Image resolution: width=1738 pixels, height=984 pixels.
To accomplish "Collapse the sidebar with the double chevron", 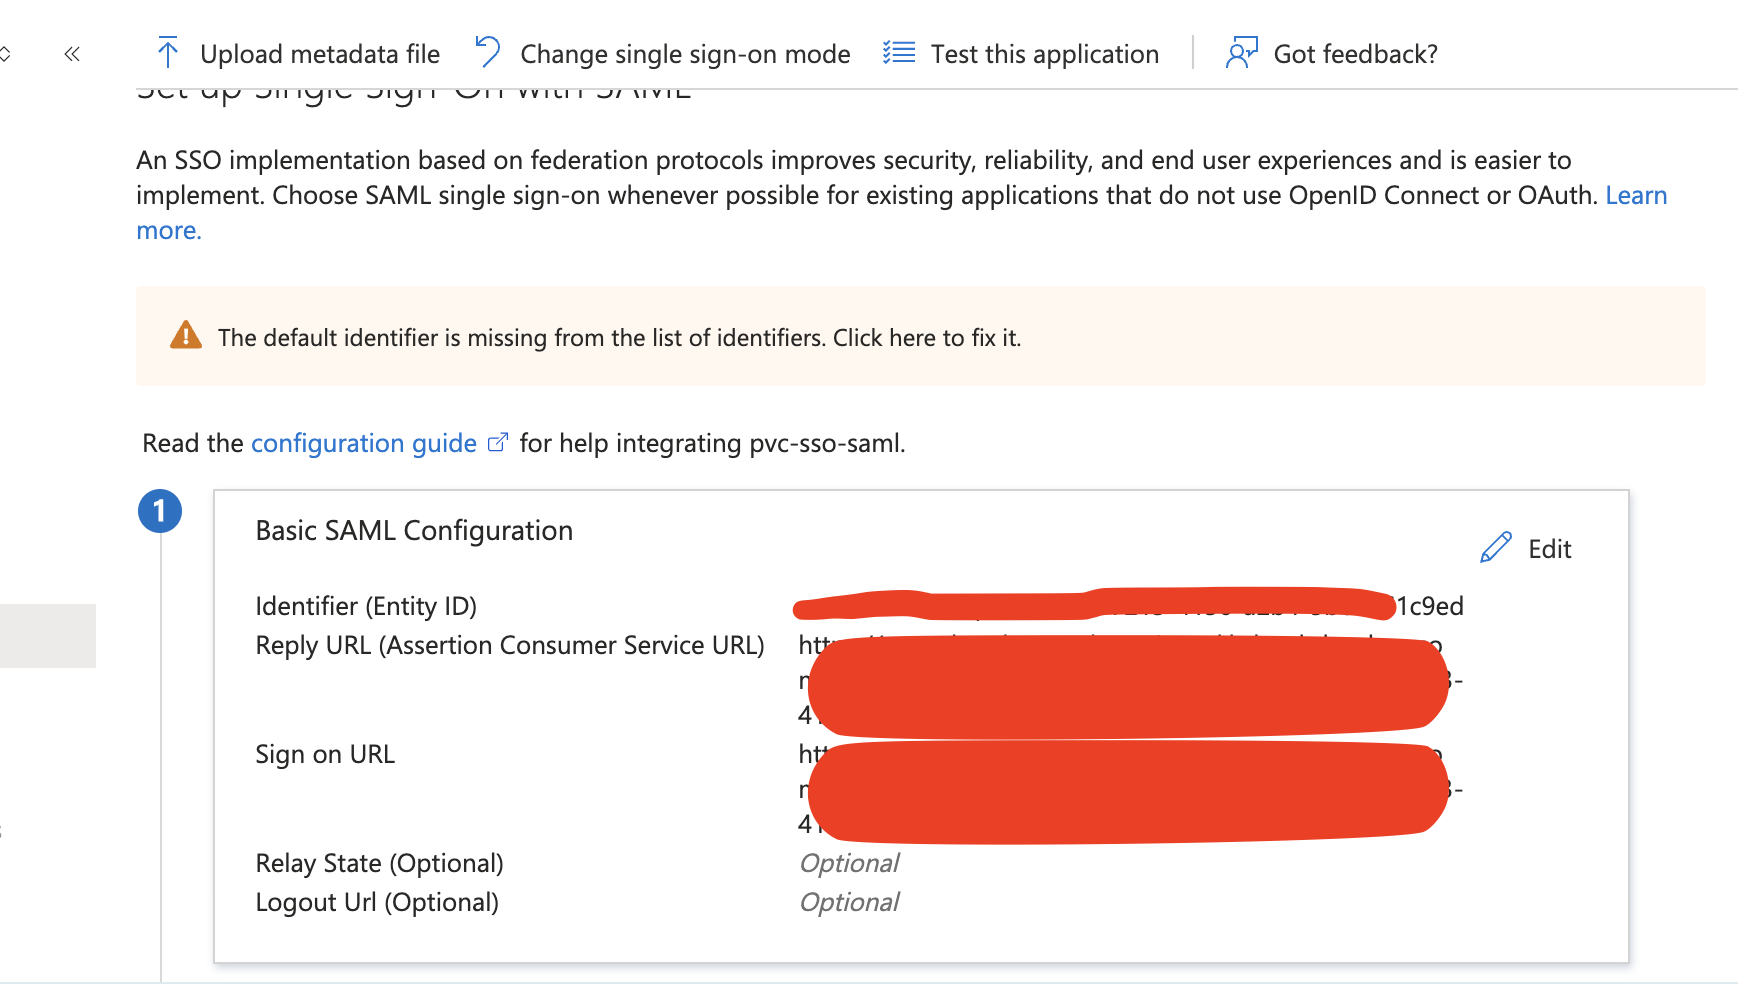I will (71, 54).
